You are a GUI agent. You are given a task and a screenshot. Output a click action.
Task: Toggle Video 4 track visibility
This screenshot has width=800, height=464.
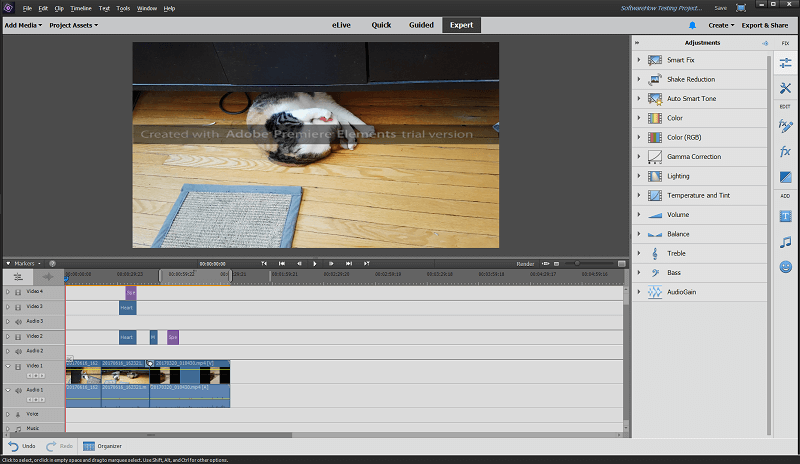[x=18, y=292]
